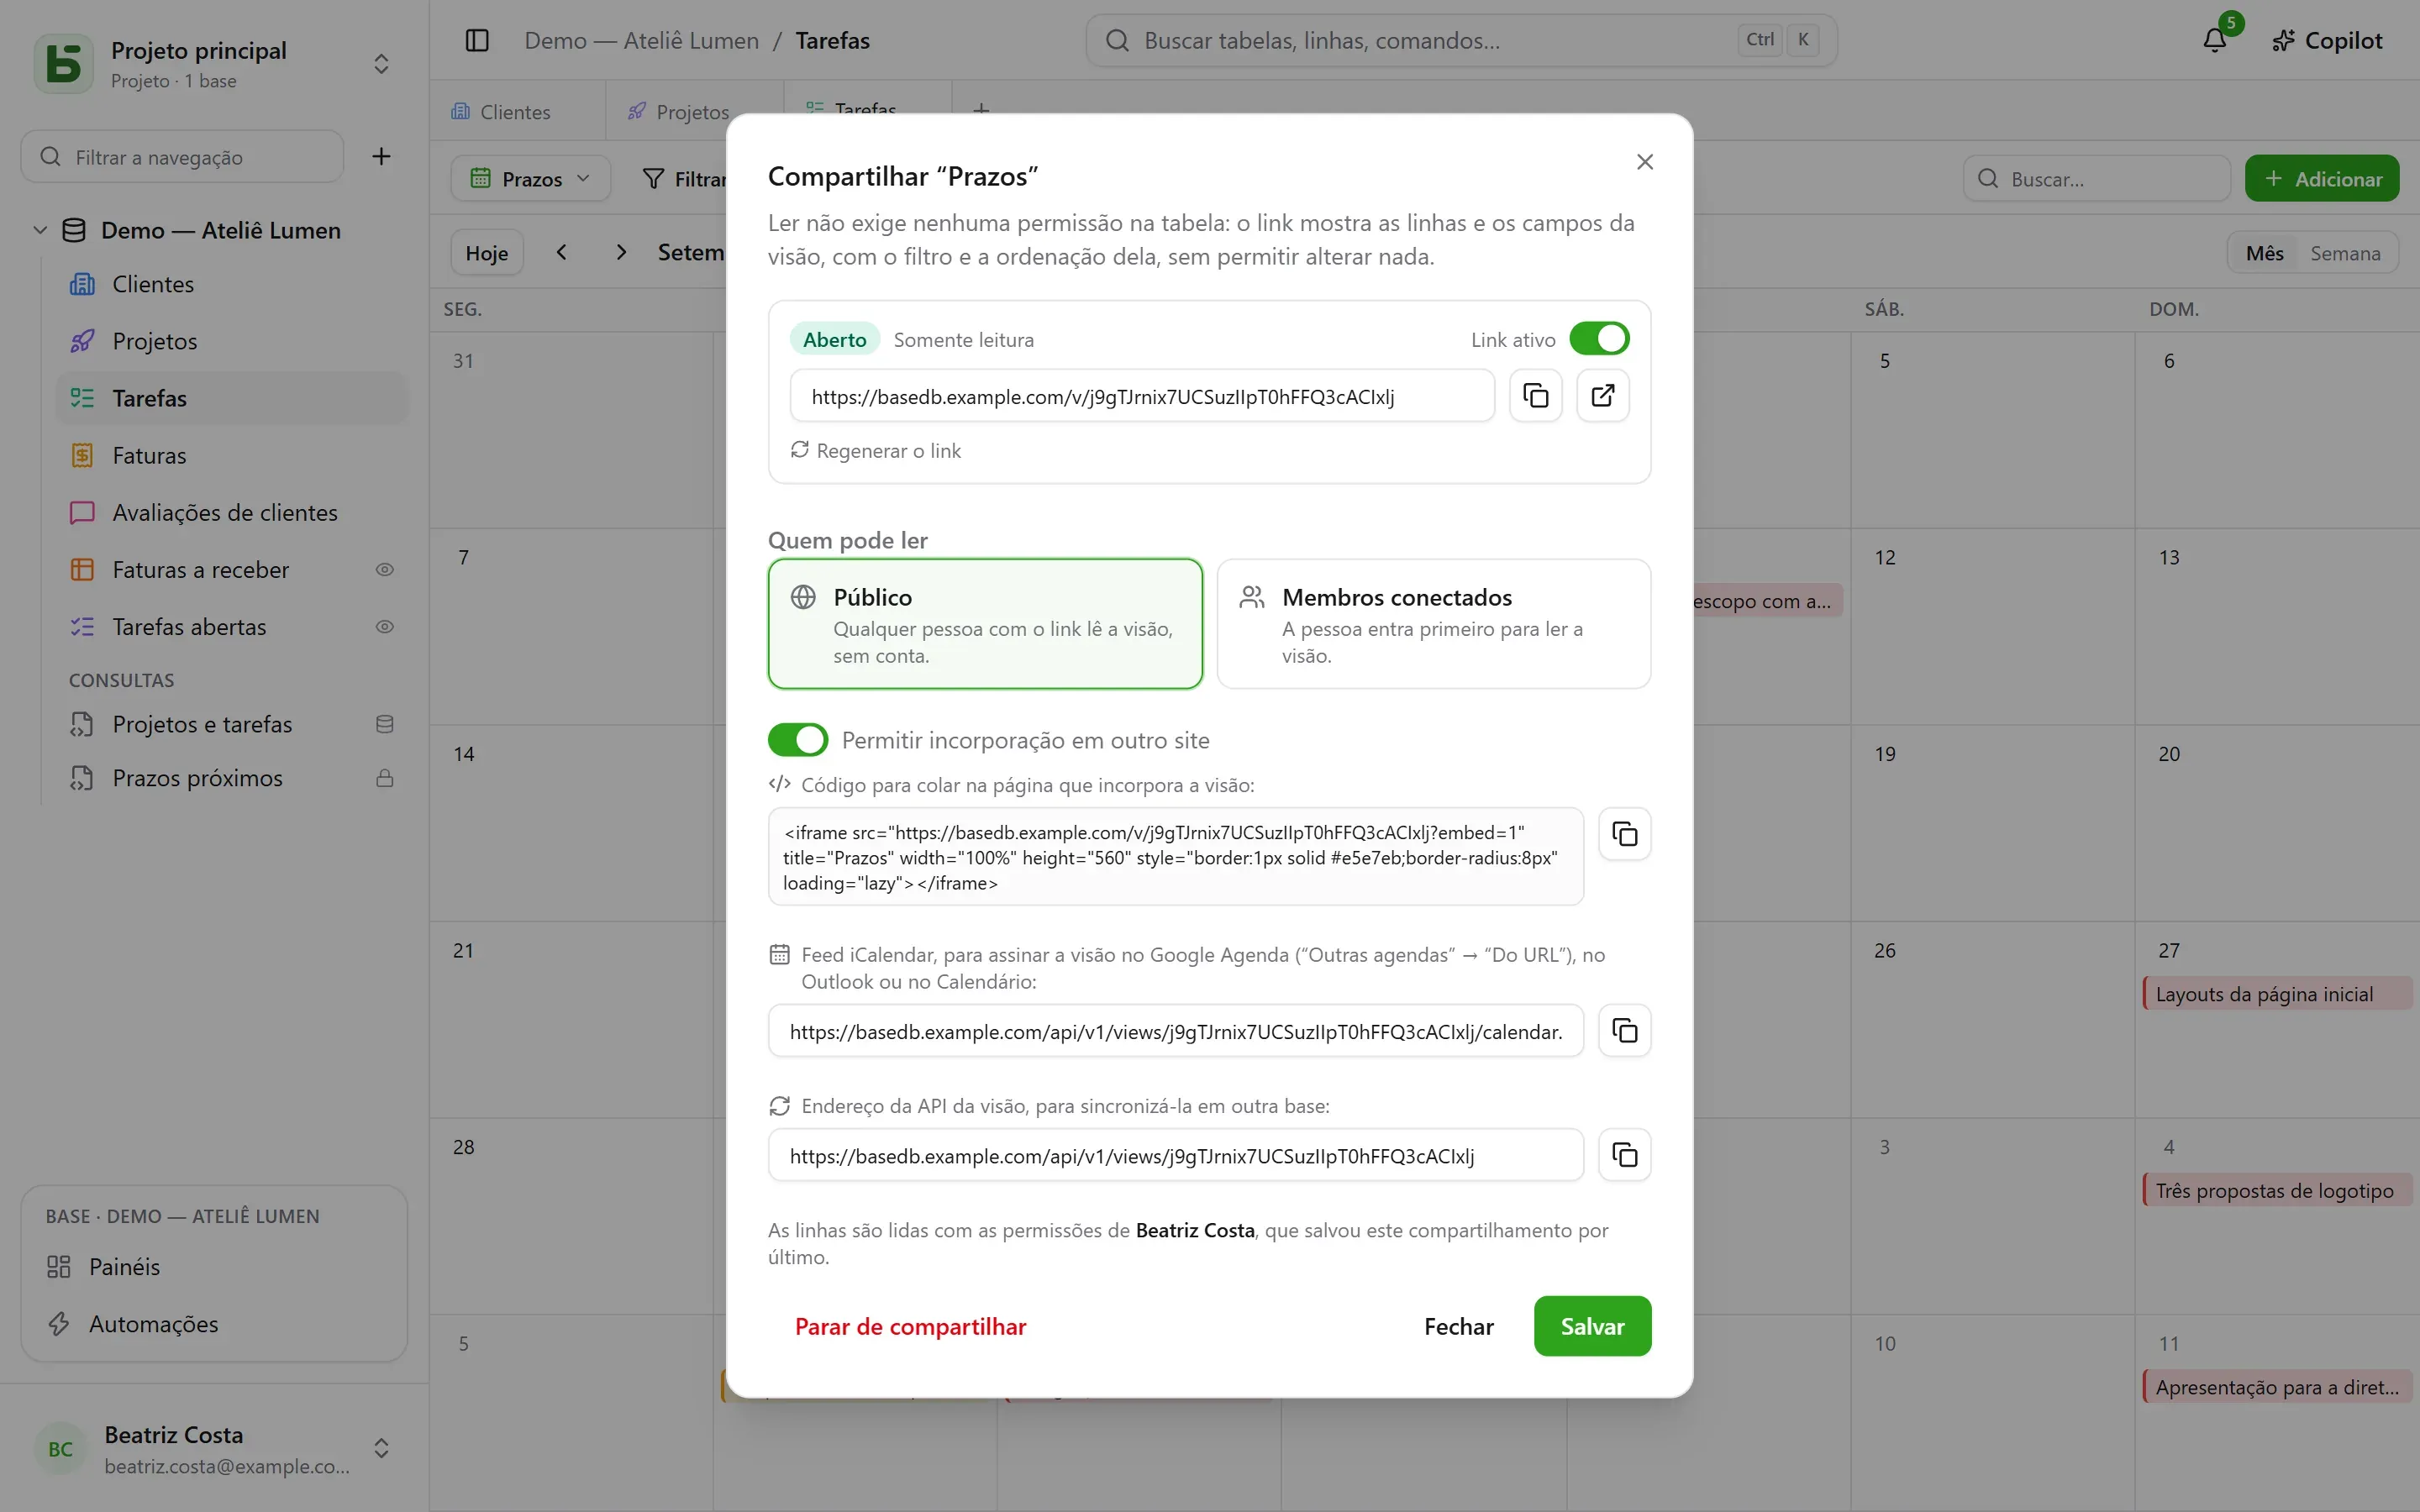2420x1512 pixels.
Task: Click the lock icon on Prazos próximos
Action: pyautogui.click(x=384, y=778)
